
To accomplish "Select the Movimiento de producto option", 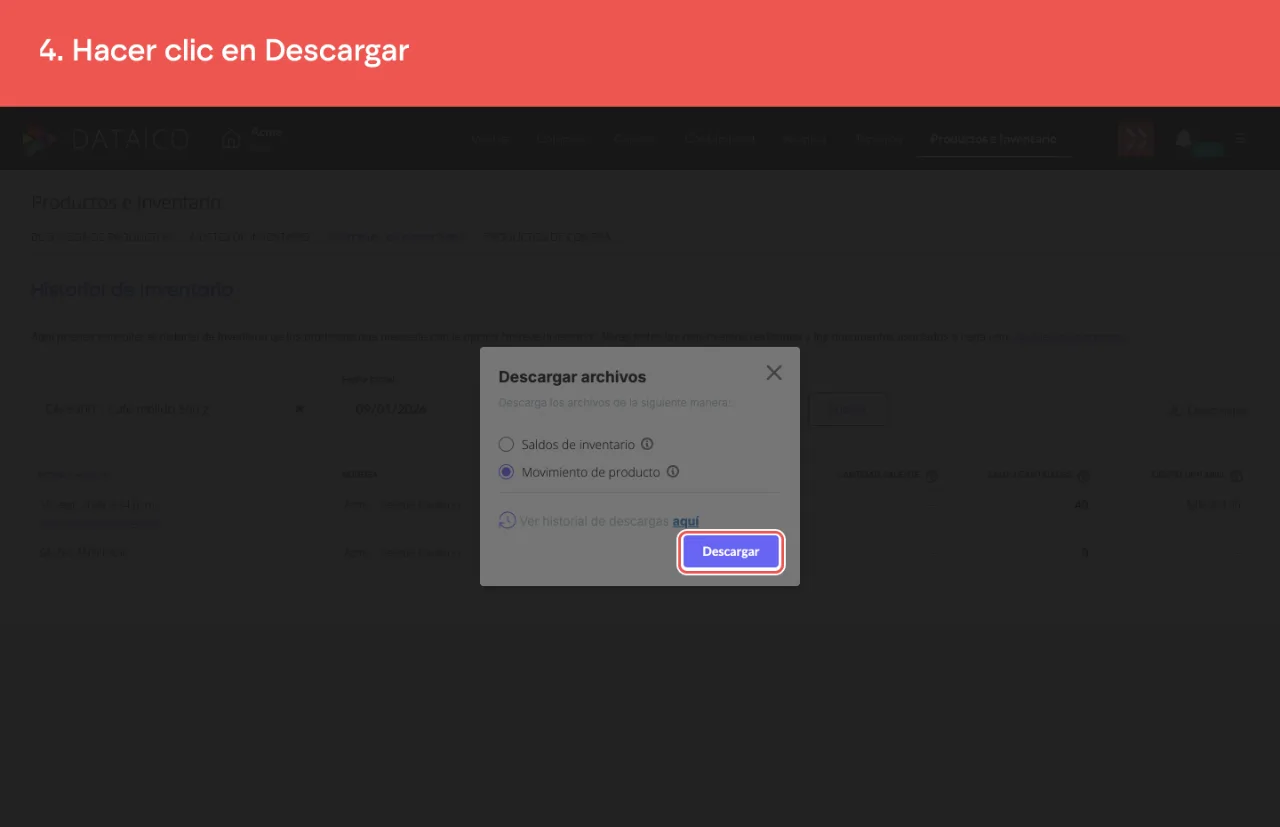I will (506, 472).
